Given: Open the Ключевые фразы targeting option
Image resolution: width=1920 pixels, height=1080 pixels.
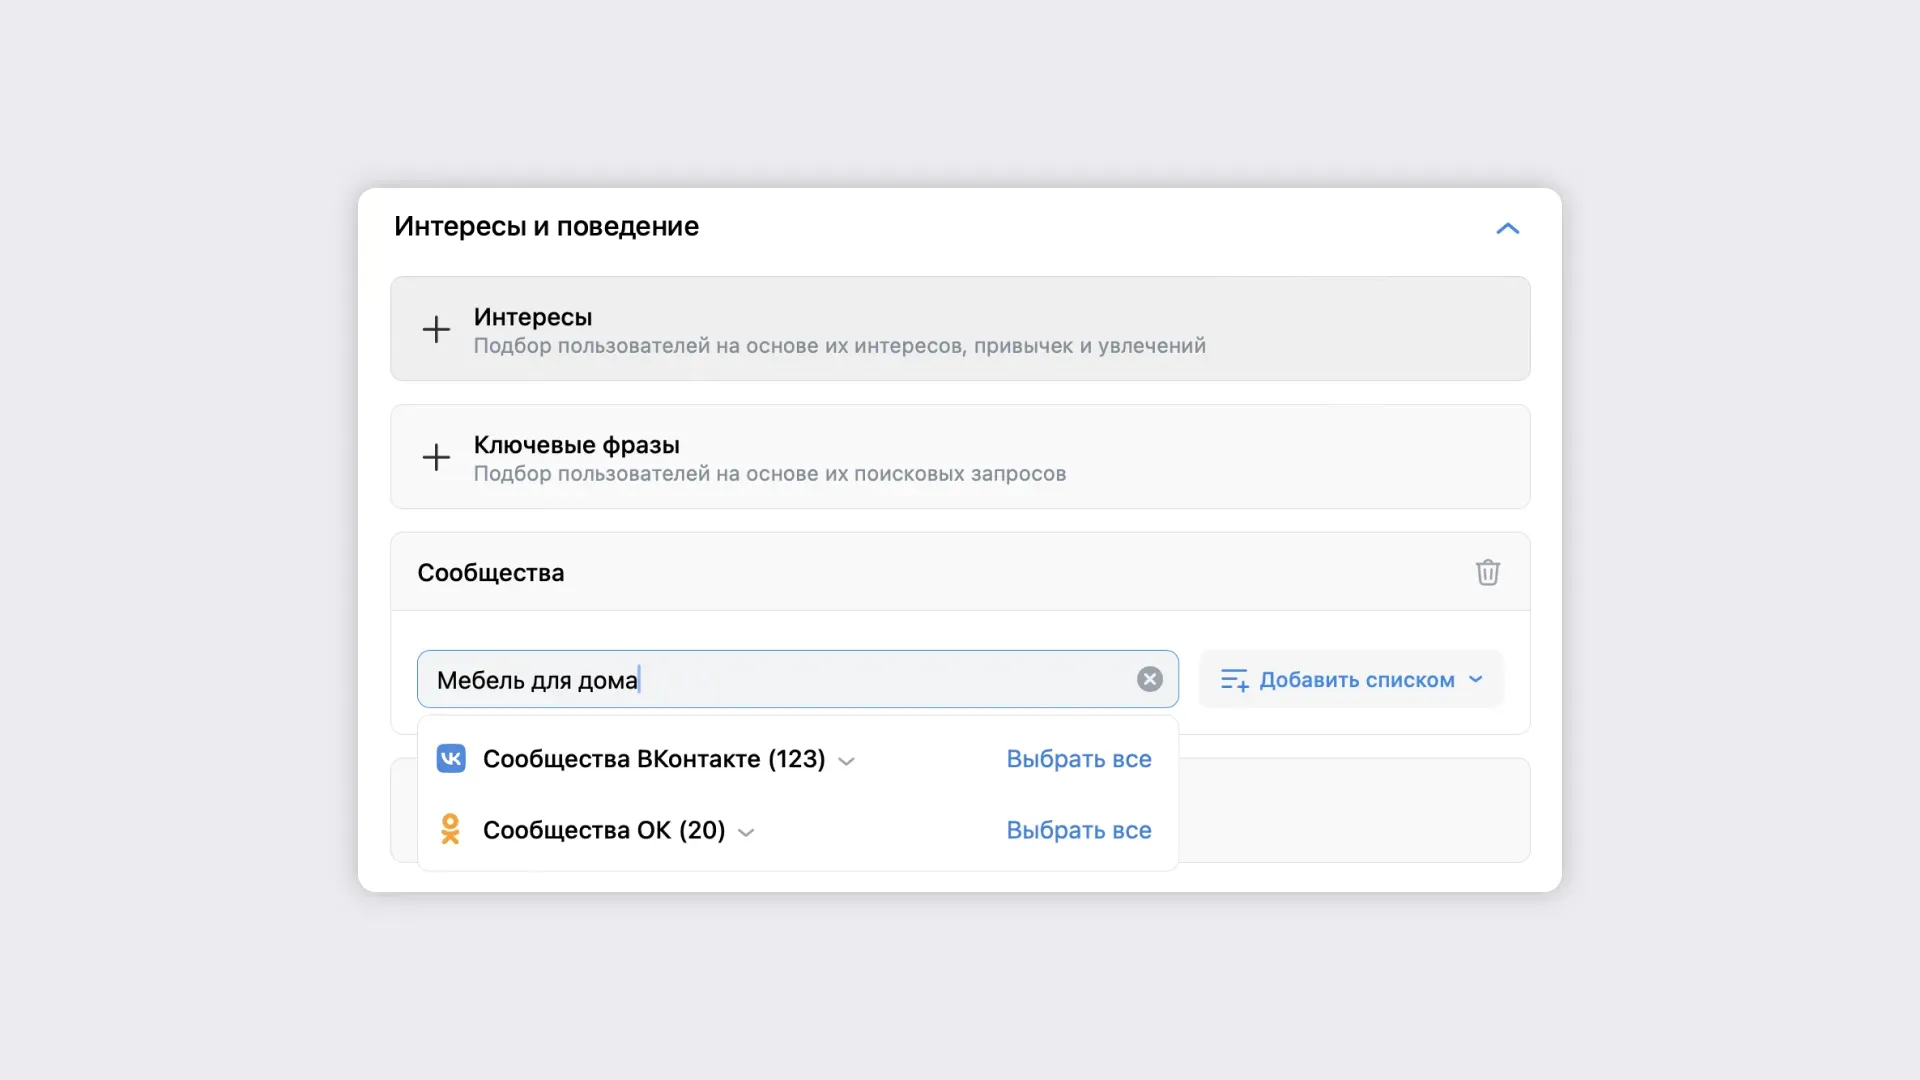Looking at the screenshot, I should (960, 456).
